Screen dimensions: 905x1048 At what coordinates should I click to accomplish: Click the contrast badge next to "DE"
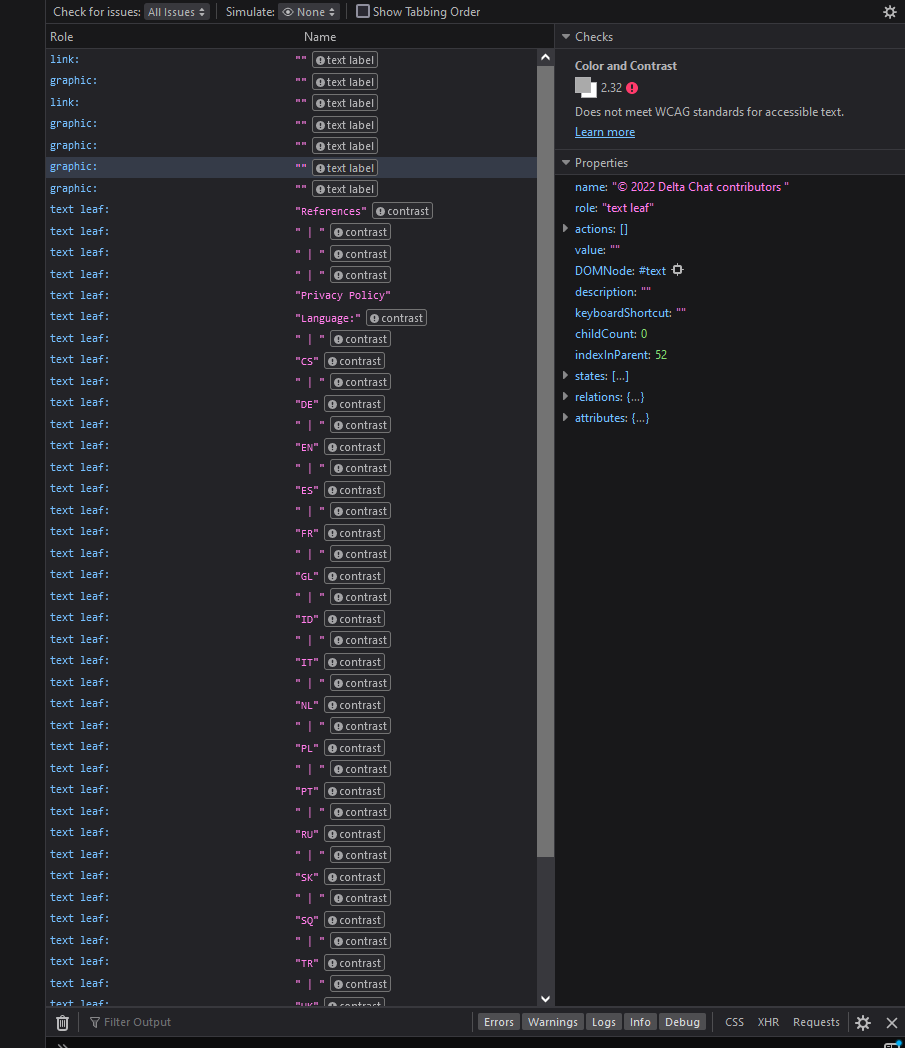354,404
